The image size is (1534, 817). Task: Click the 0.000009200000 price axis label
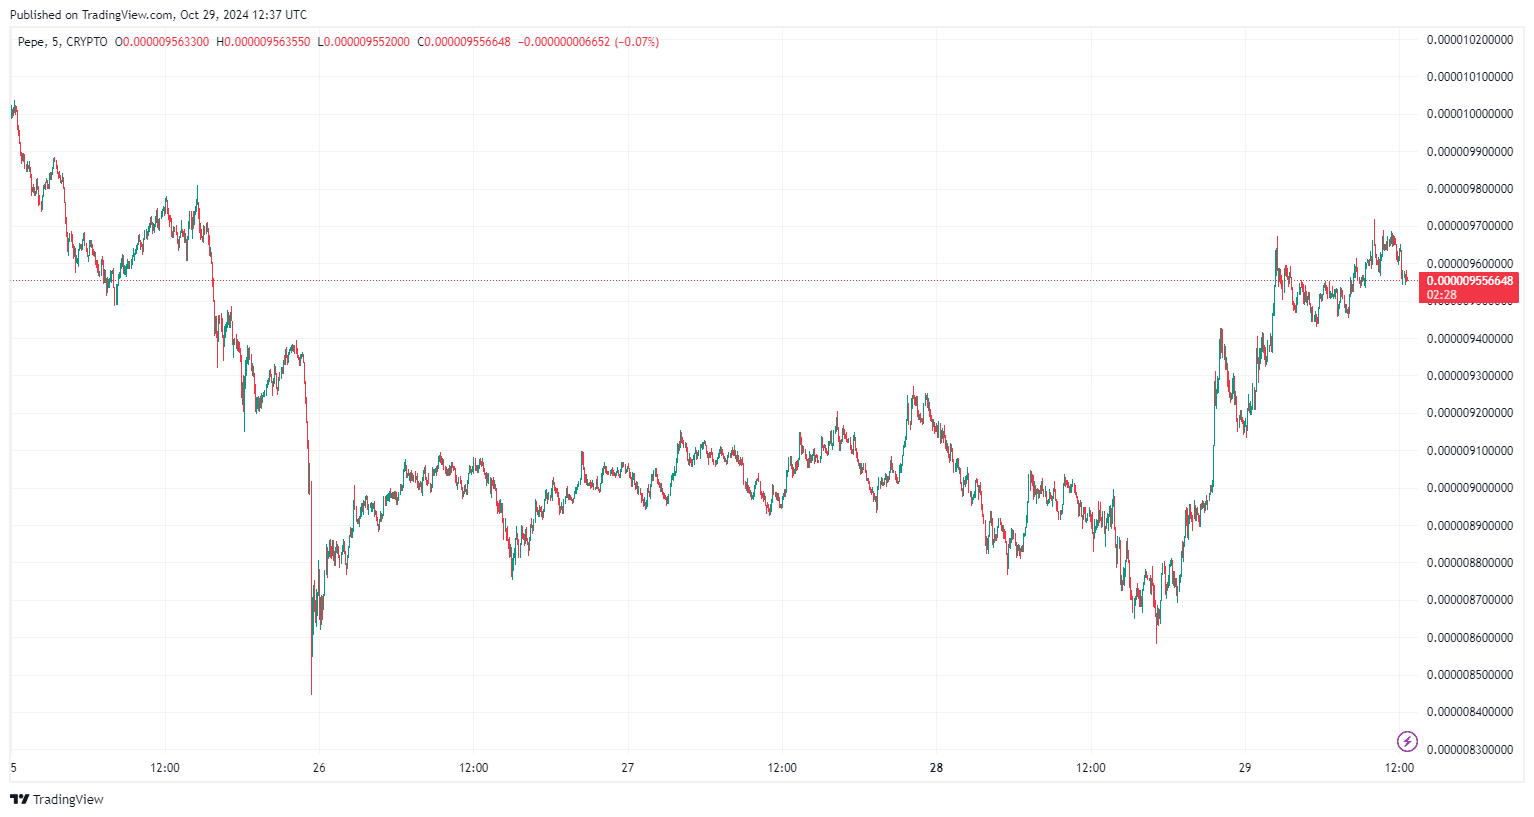click(1469, 413)
